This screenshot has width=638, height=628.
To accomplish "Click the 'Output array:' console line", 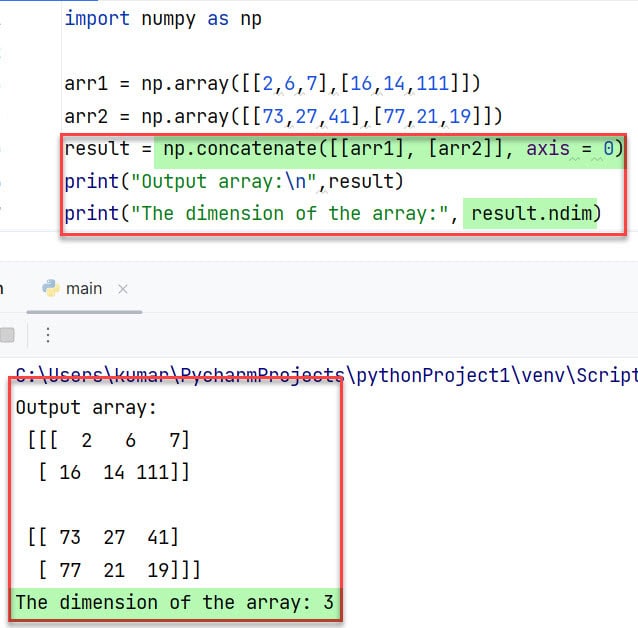I will [86, 407].
